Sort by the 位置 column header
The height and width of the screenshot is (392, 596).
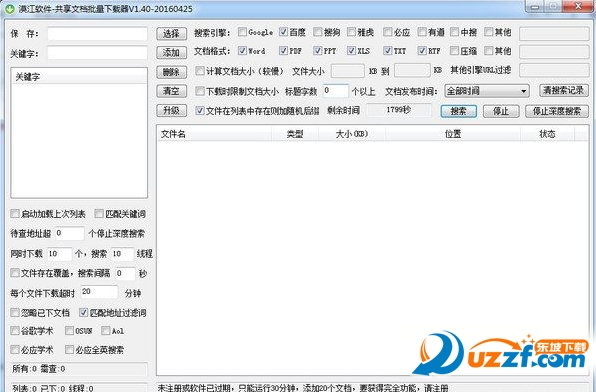point(453,134)
